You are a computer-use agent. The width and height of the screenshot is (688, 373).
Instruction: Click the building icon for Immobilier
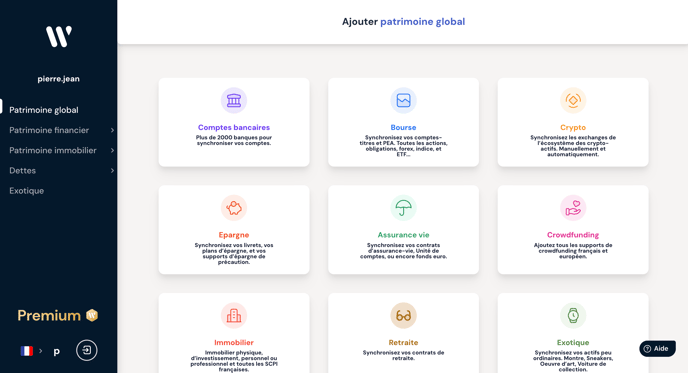pos(234,316)
